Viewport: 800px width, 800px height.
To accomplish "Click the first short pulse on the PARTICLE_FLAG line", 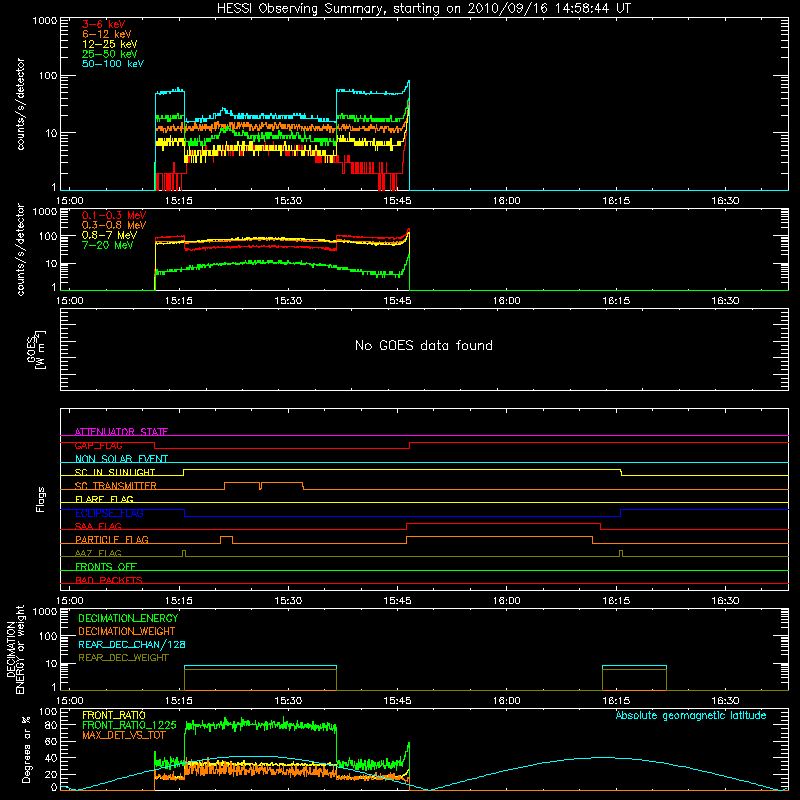I will (226, 539).
